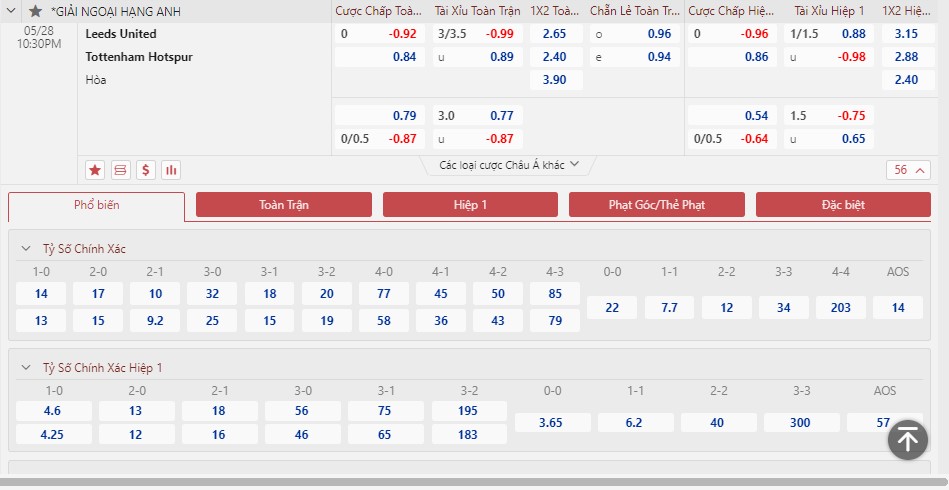Choose 7.7 odds for 1-1 correct score
The height and width of the screenshot is (490, 949).
(669, 307)
